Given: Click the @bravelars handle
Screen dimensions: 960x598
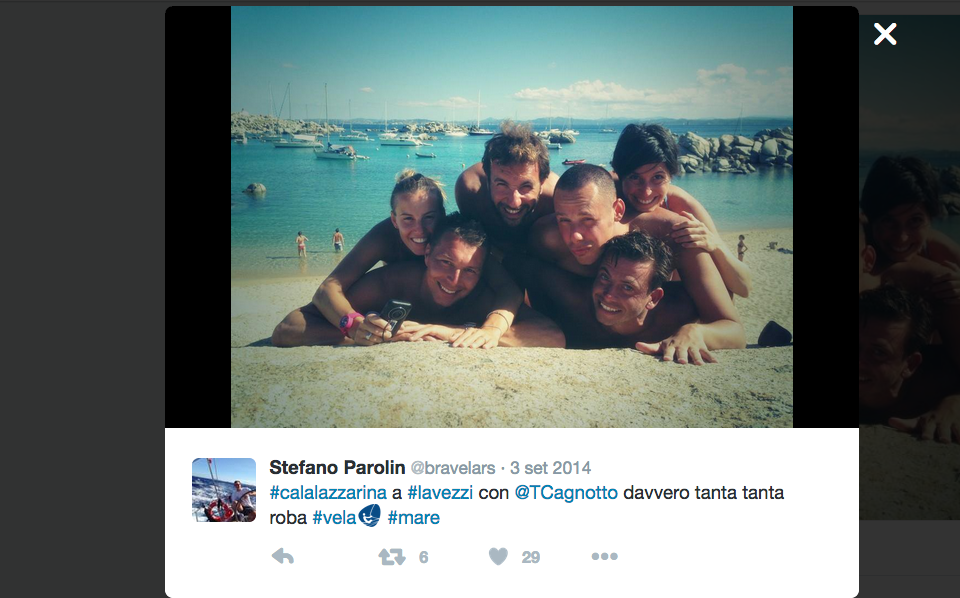Looking at the screenshot, I should (452, 468).
